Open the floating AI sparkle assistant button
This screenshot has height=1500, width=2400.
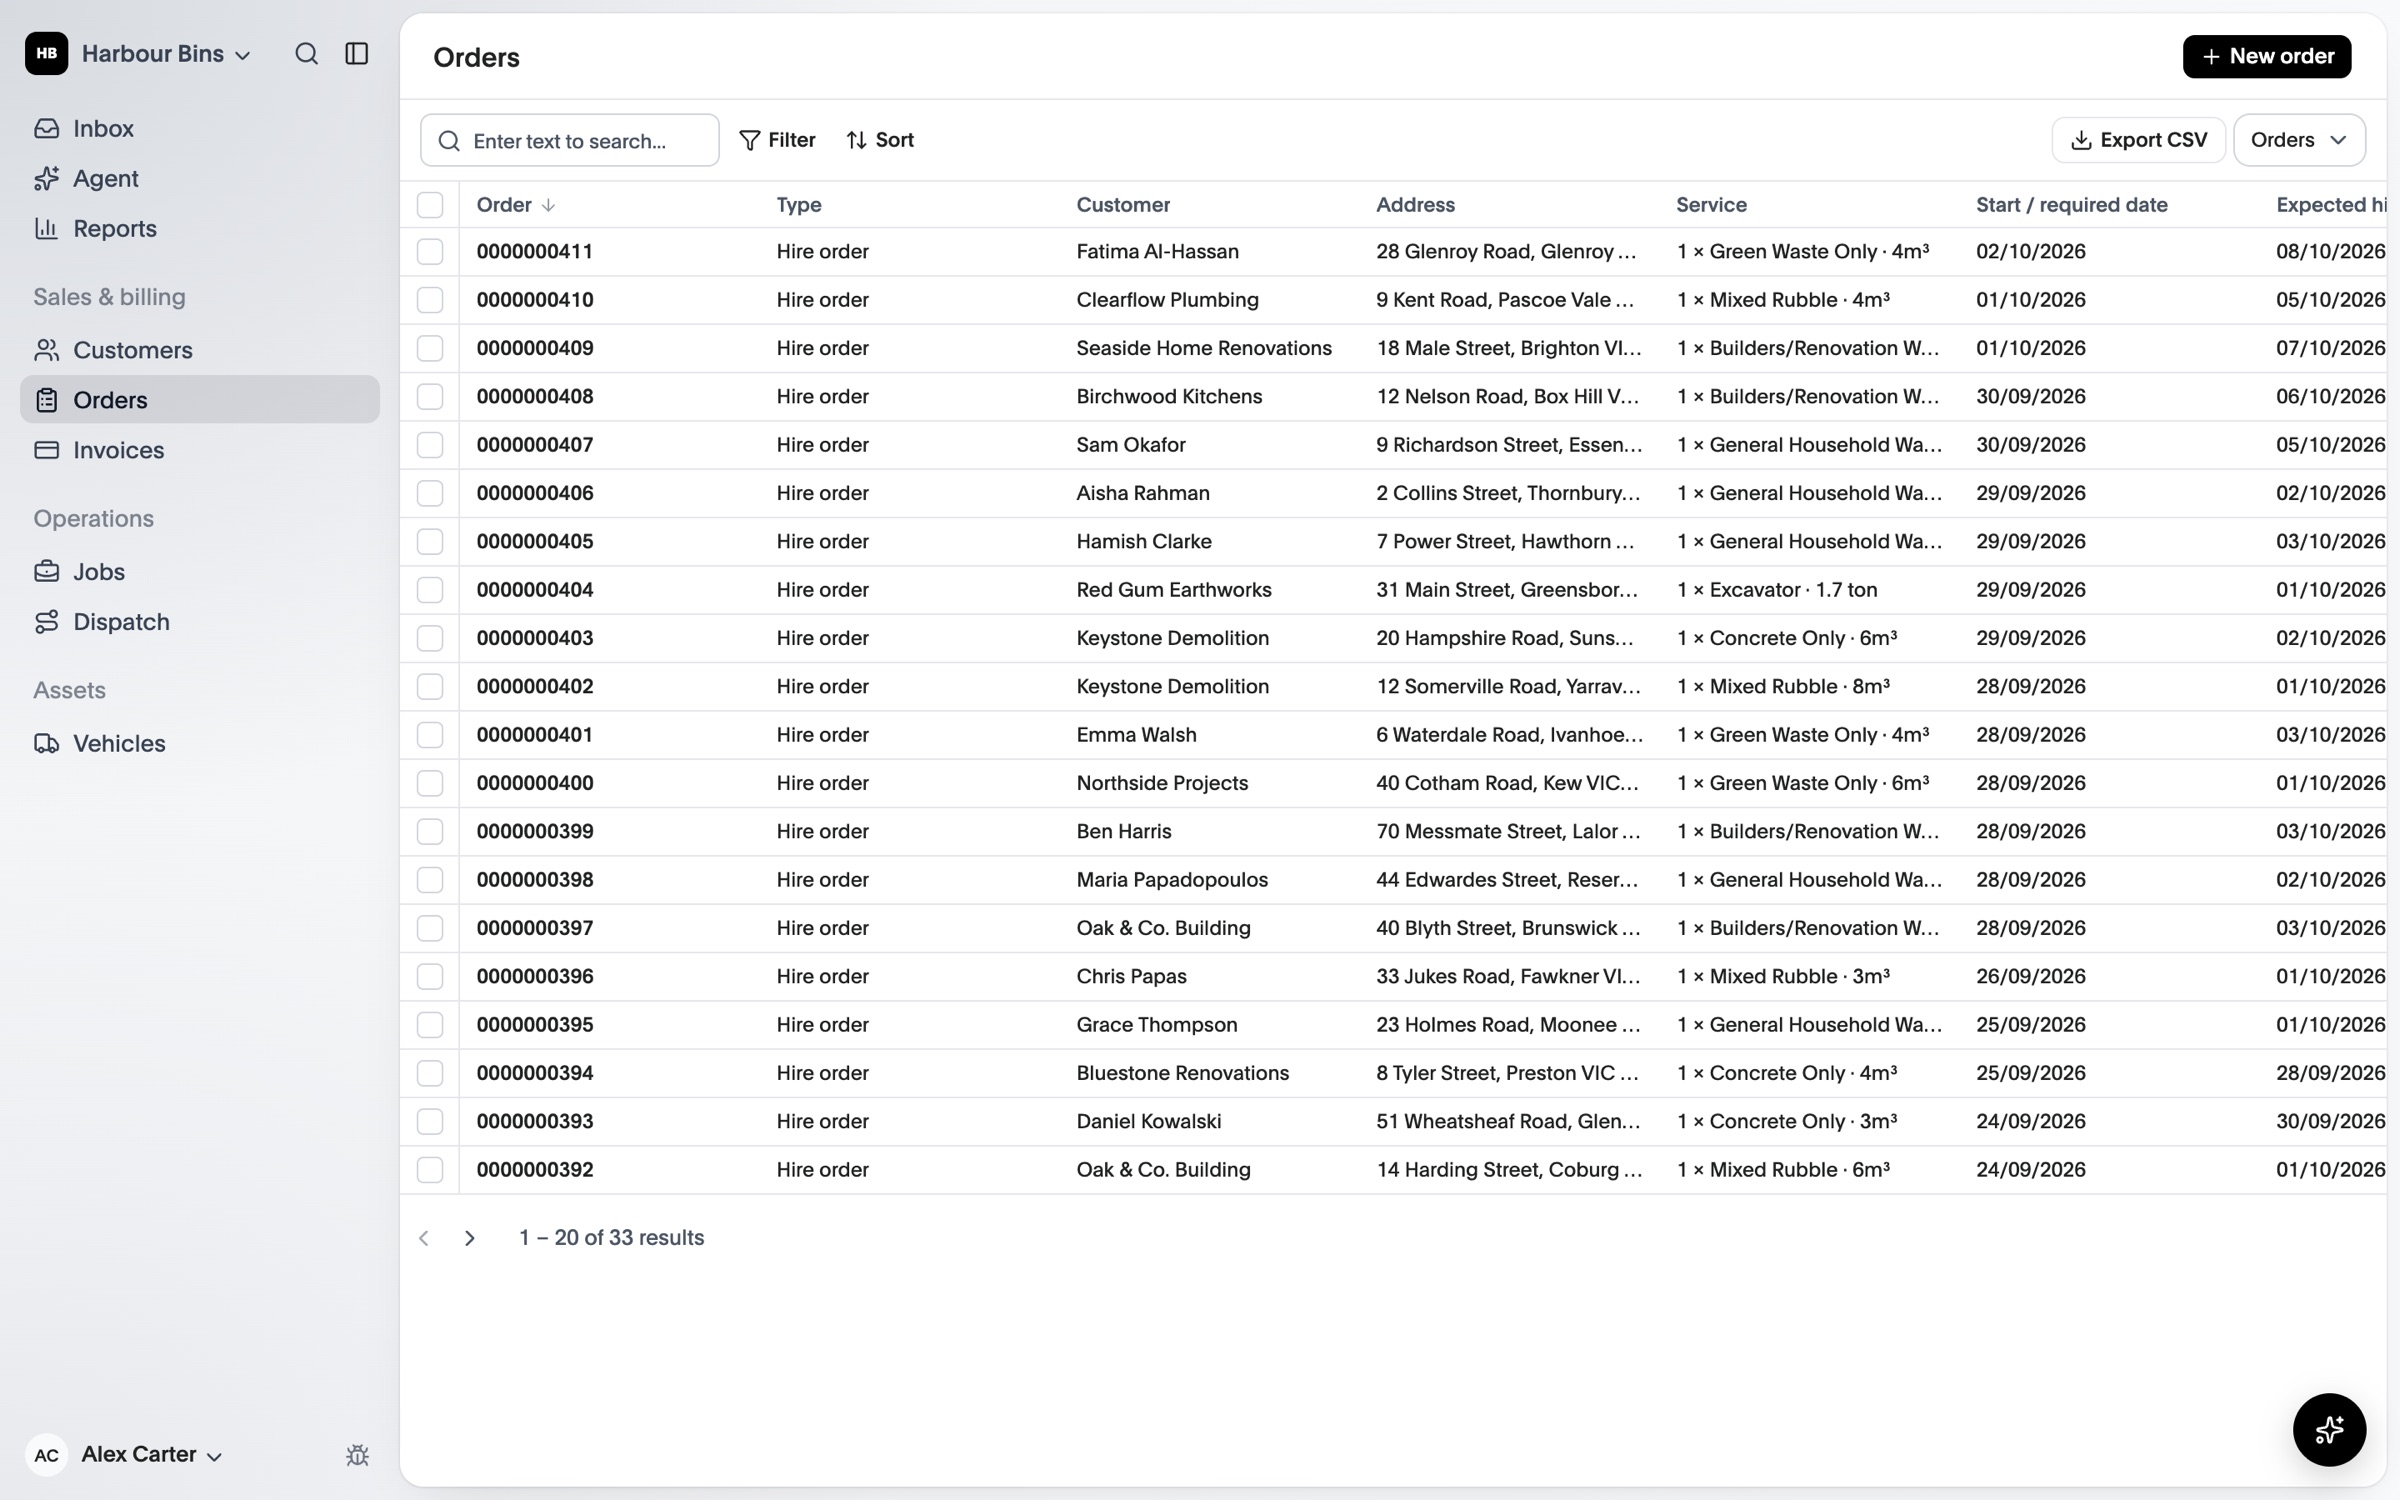pyautogui.click(x=2329, y=1429)
